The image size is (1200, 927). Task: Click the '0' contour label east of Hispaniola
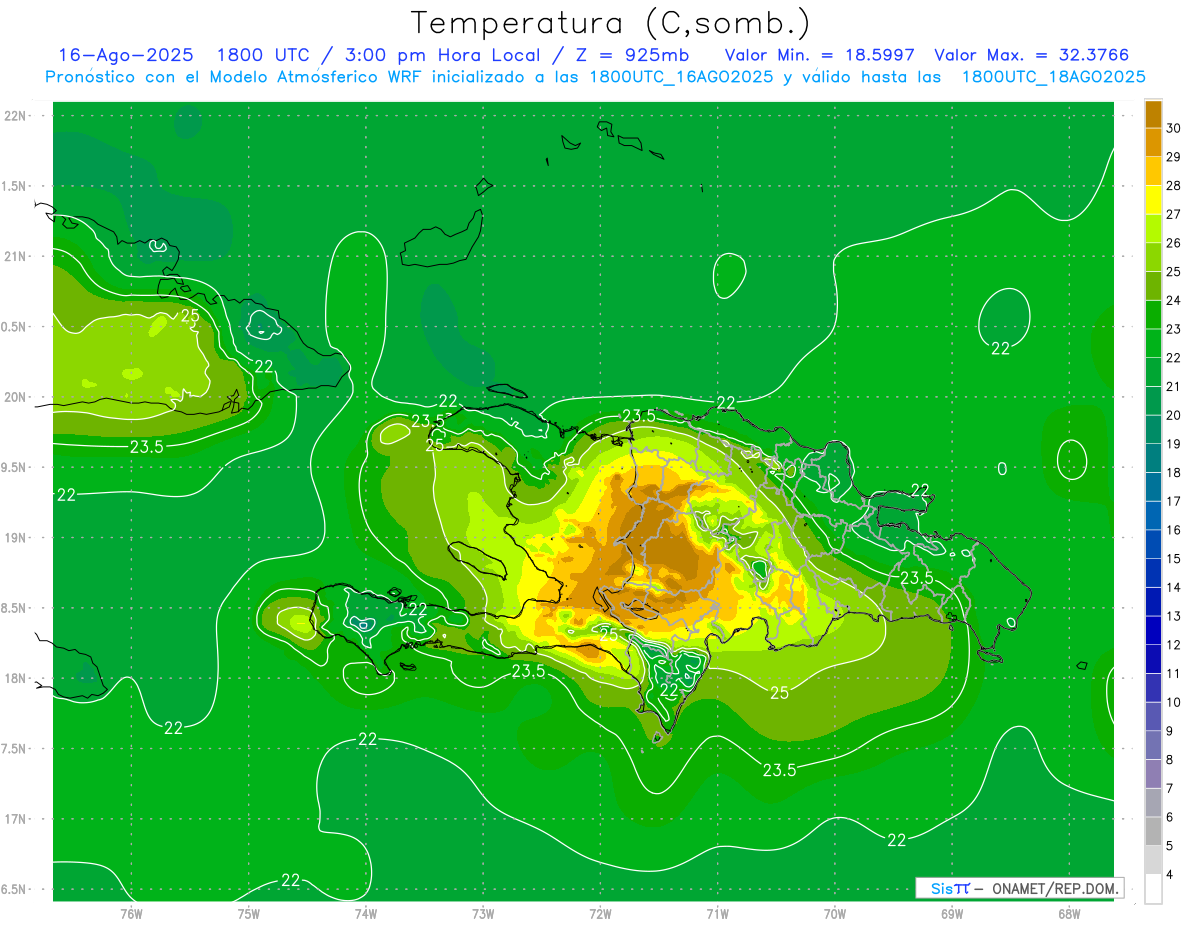1002,469
